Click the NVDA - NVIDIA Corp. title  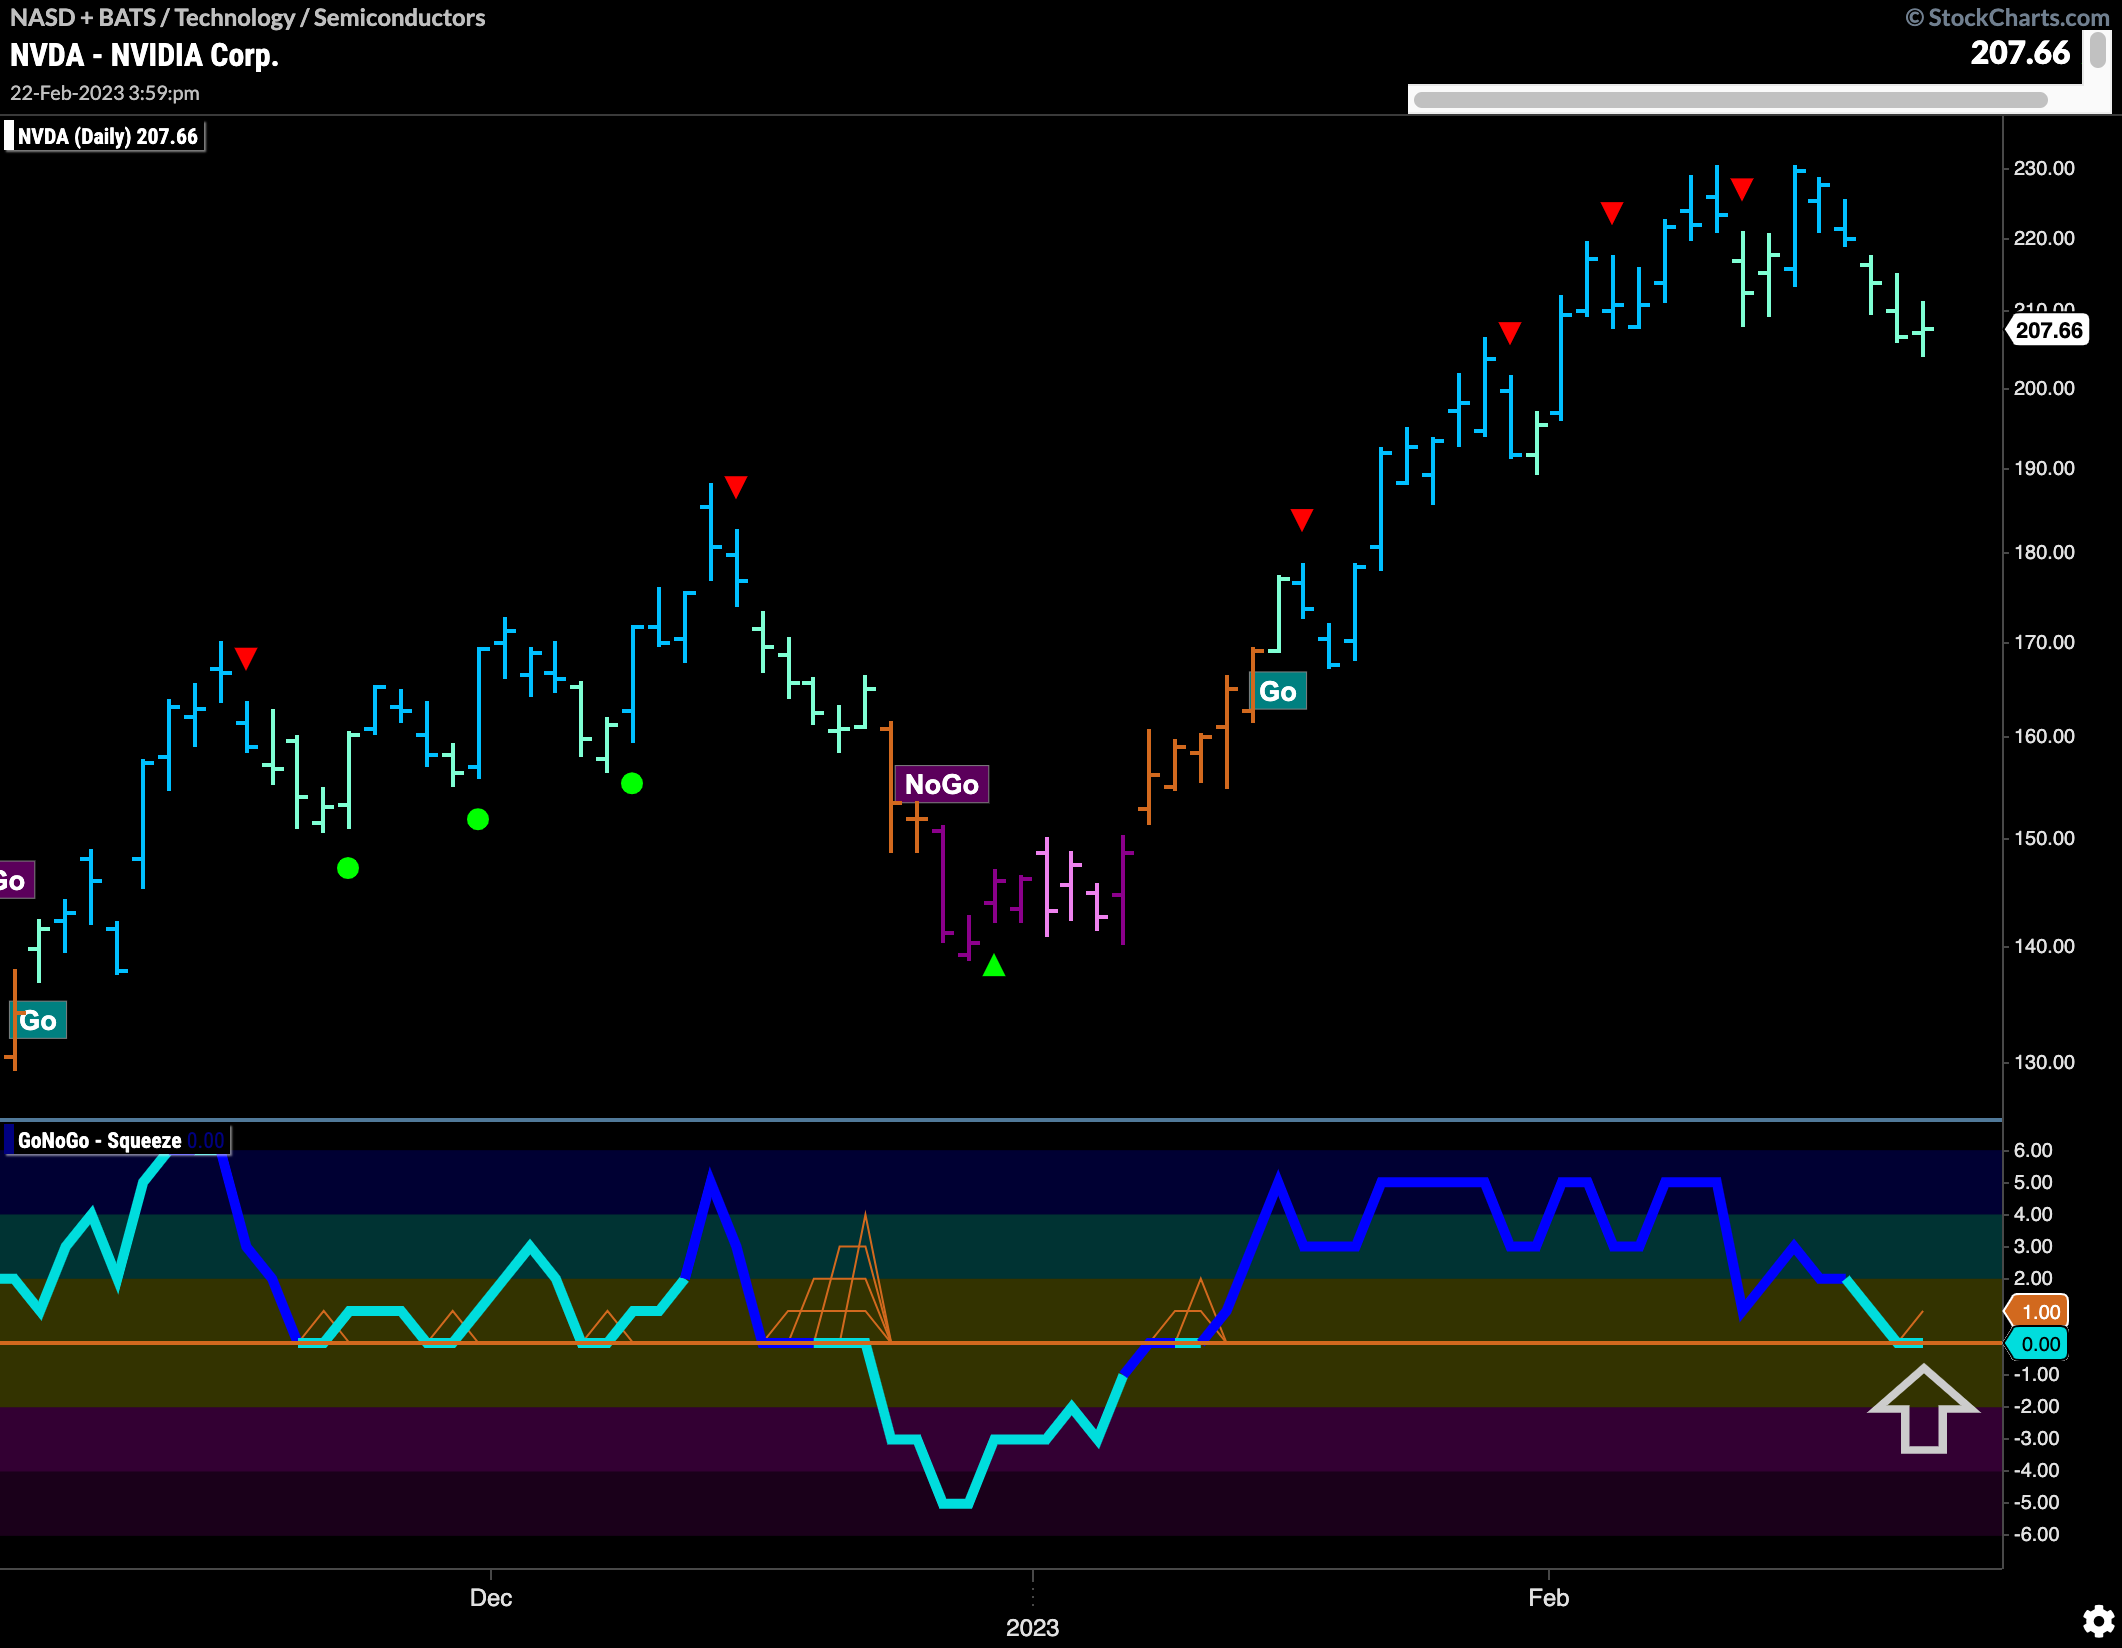144,55
